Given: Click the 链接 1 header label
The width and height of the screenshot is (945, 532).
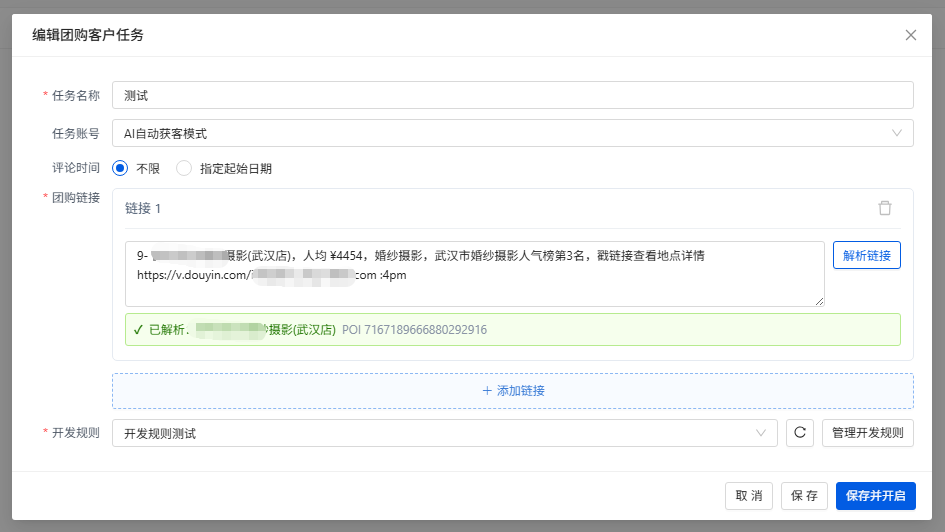Looking at the screenshot, I should click(143, 208).
